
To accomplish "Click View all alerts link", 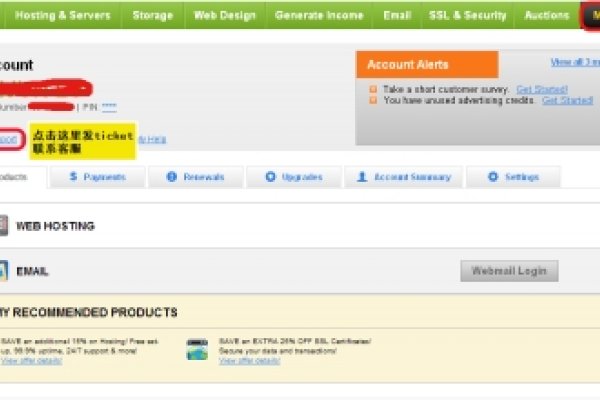I will click(x=573, y=62).
